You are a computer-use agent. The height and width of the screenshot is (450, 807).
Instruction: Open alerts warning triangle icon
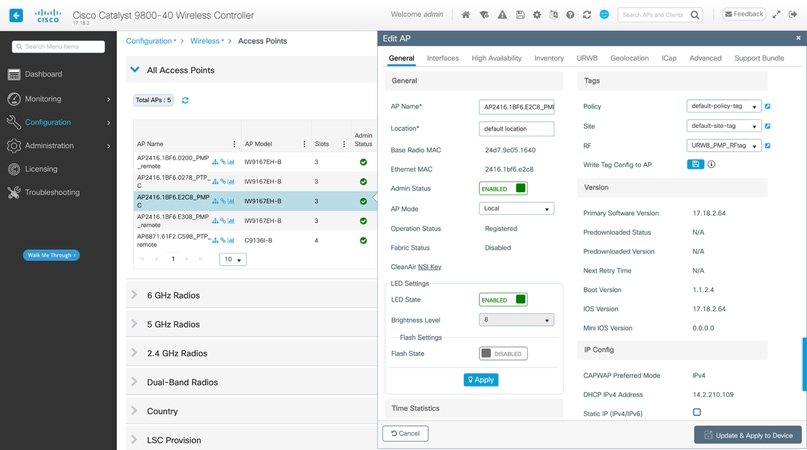(502, 15)
